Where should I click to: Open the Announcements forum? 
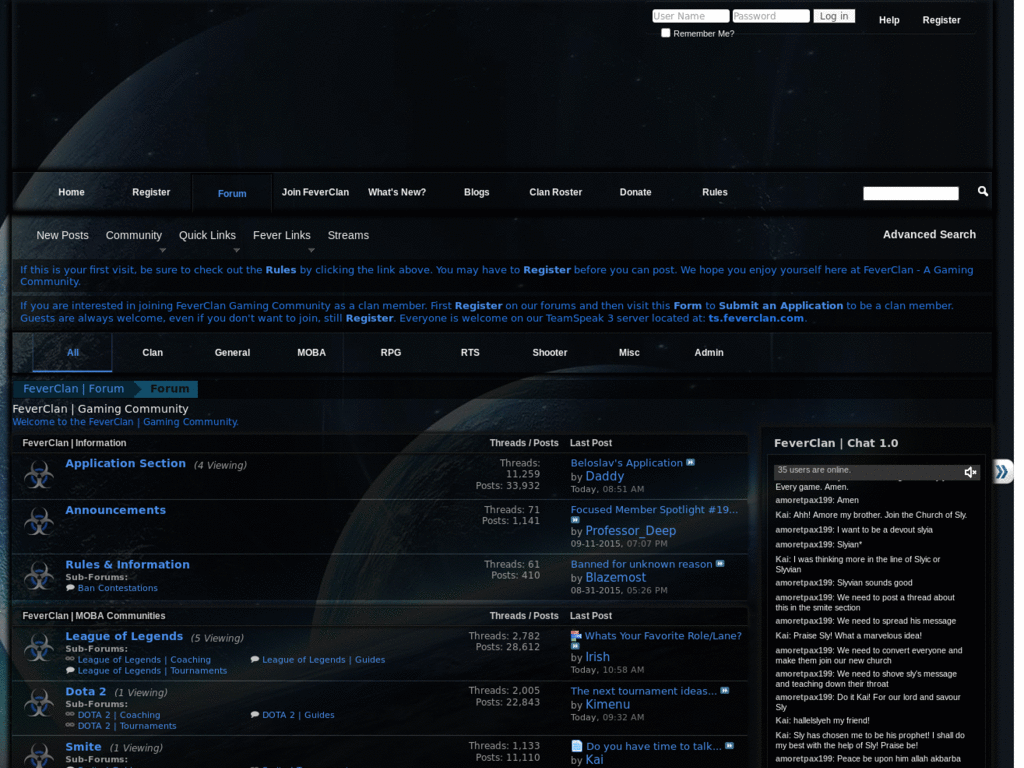pos(116,510)
